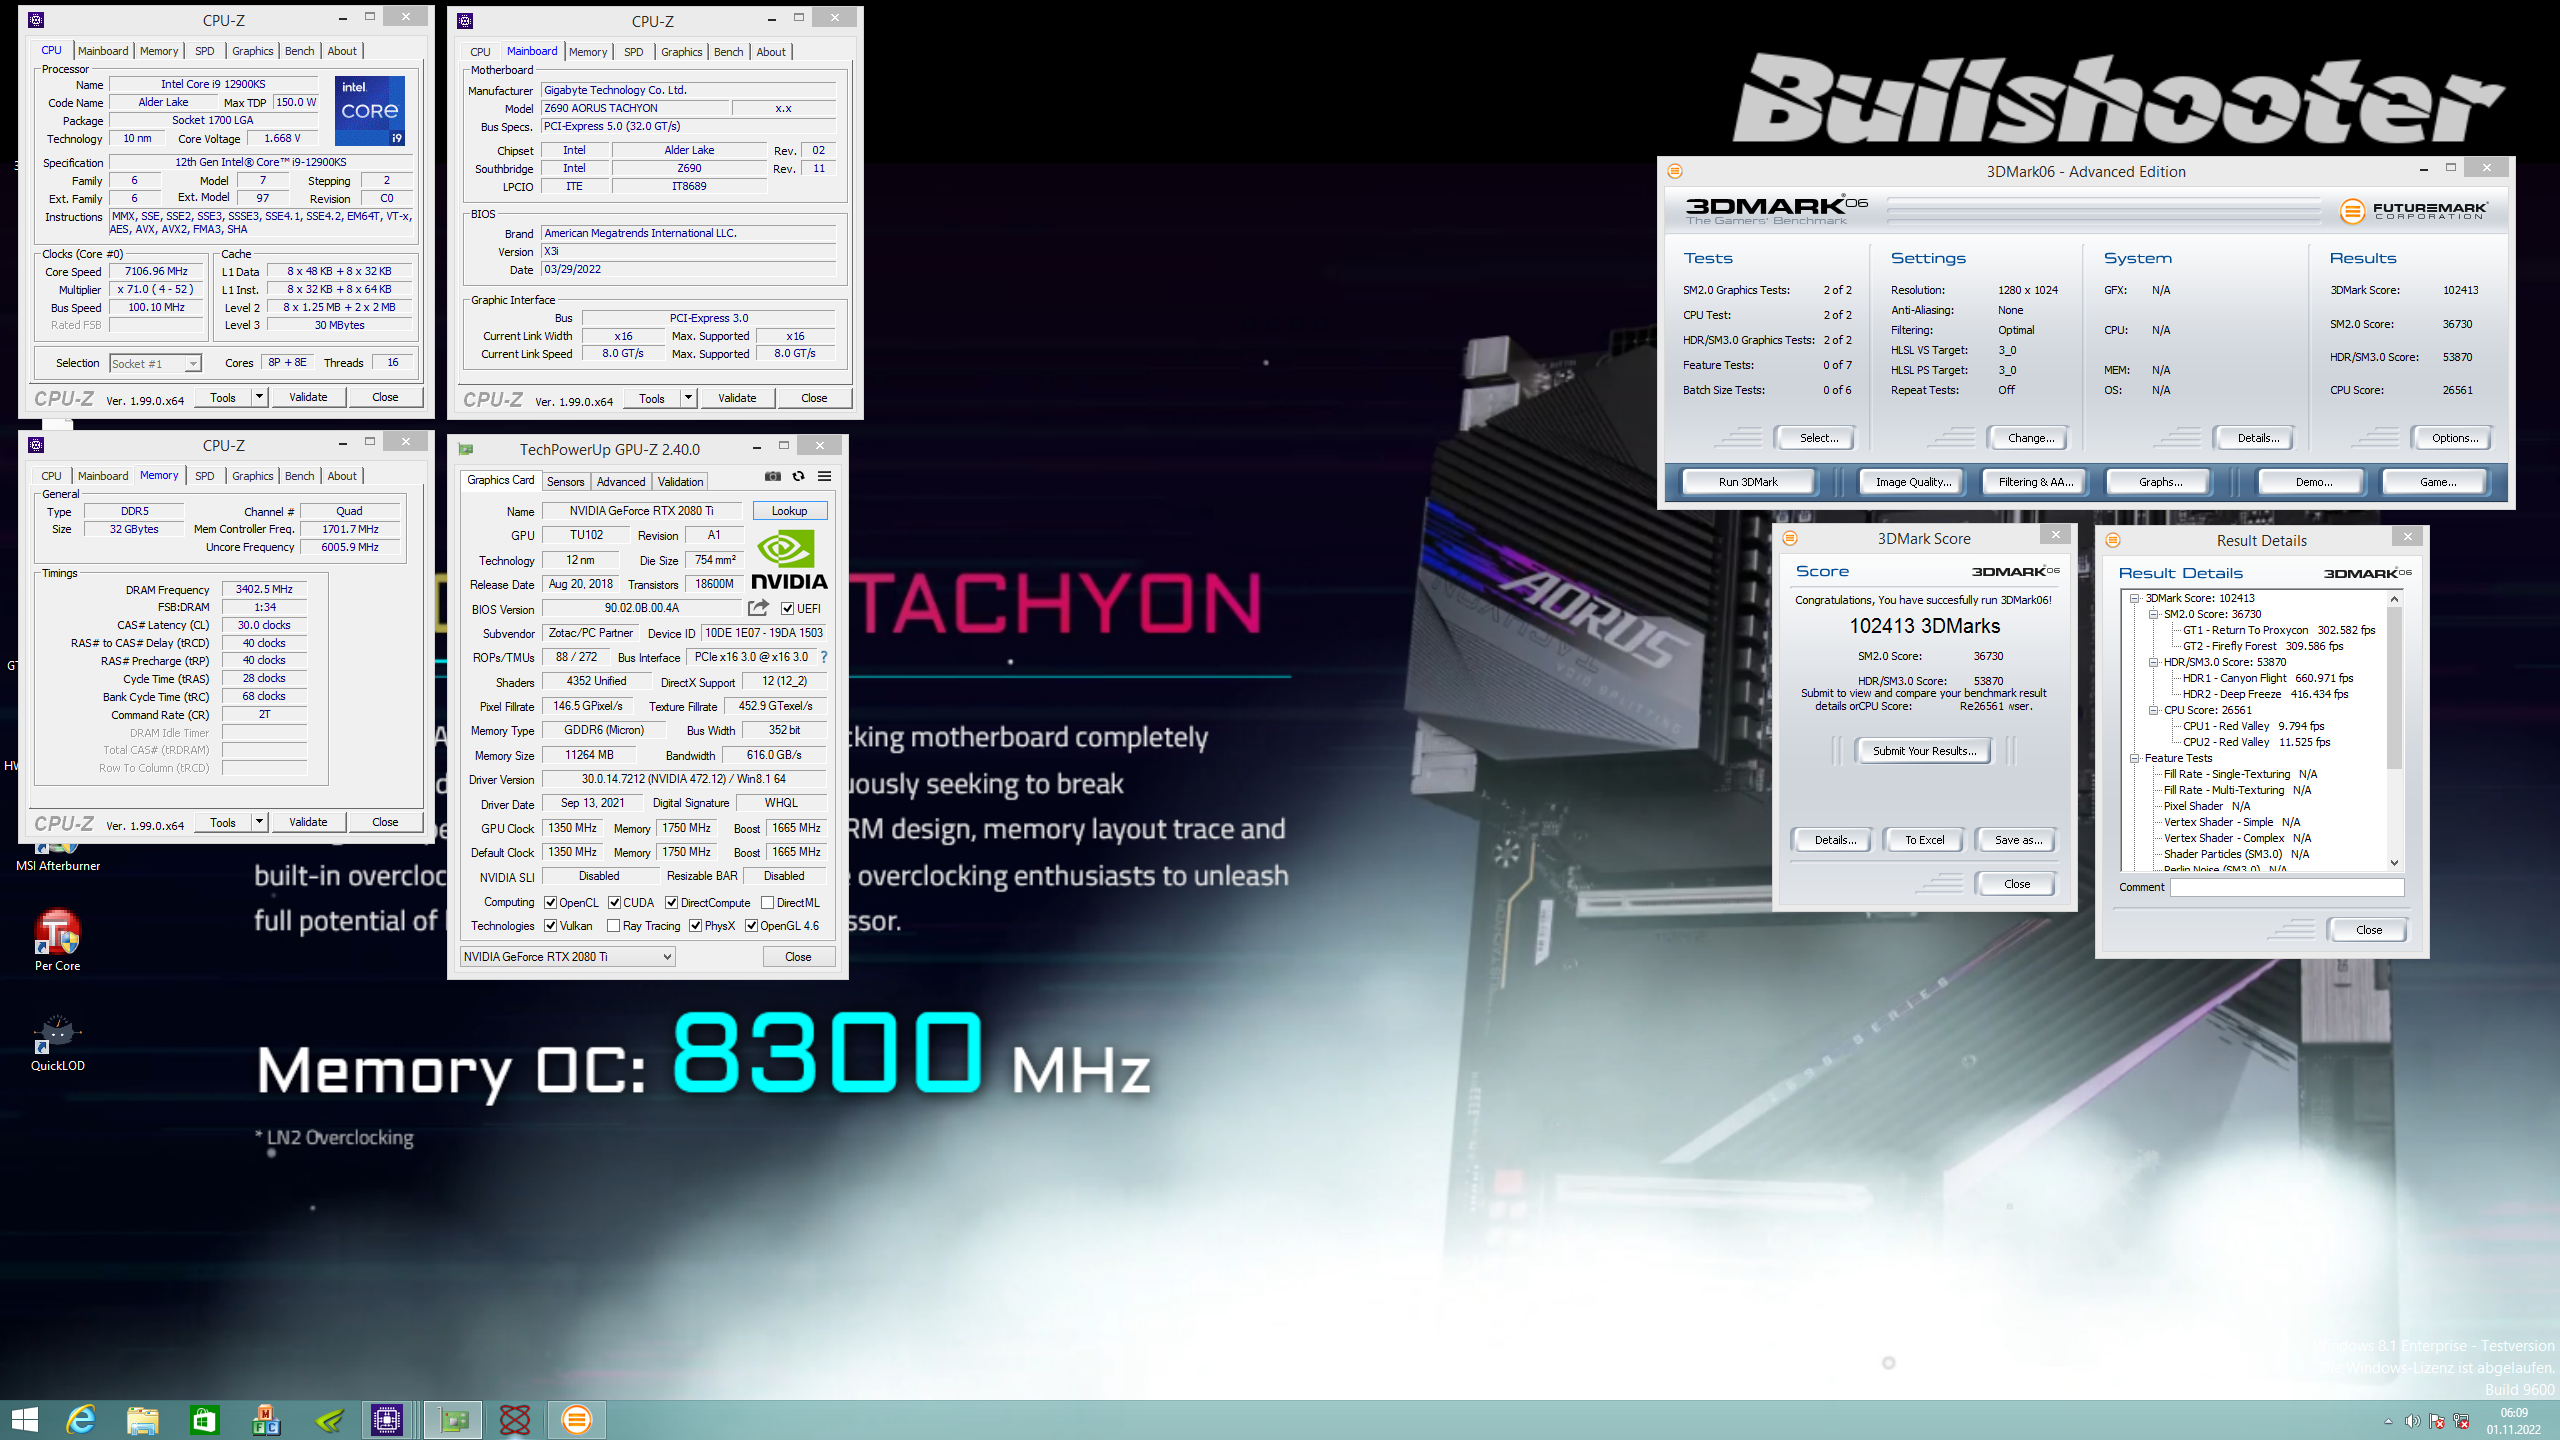Show hidden tray icons arrow

pyautogui.click(x=2389, y=1421)
